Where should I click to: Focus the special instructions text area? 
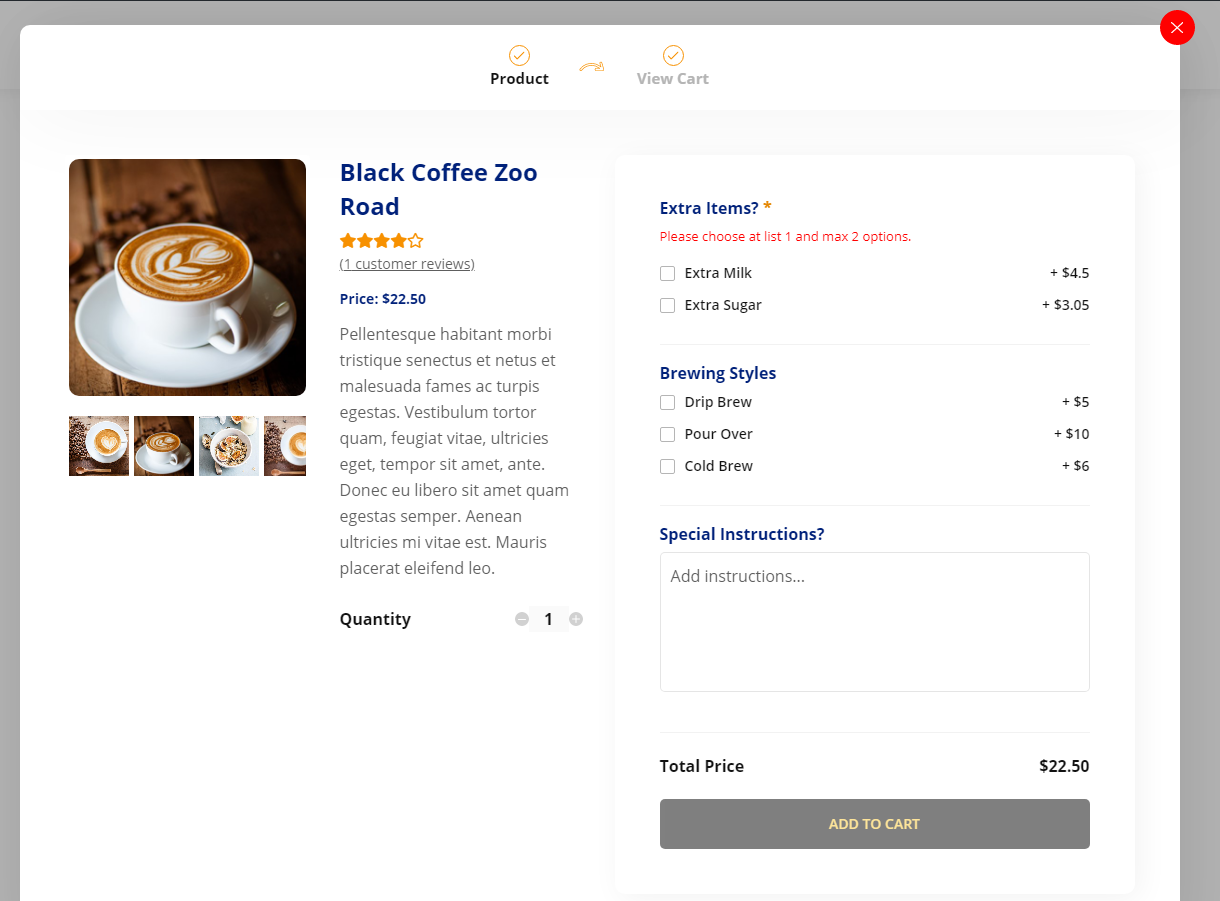click(x=874, y=621)
